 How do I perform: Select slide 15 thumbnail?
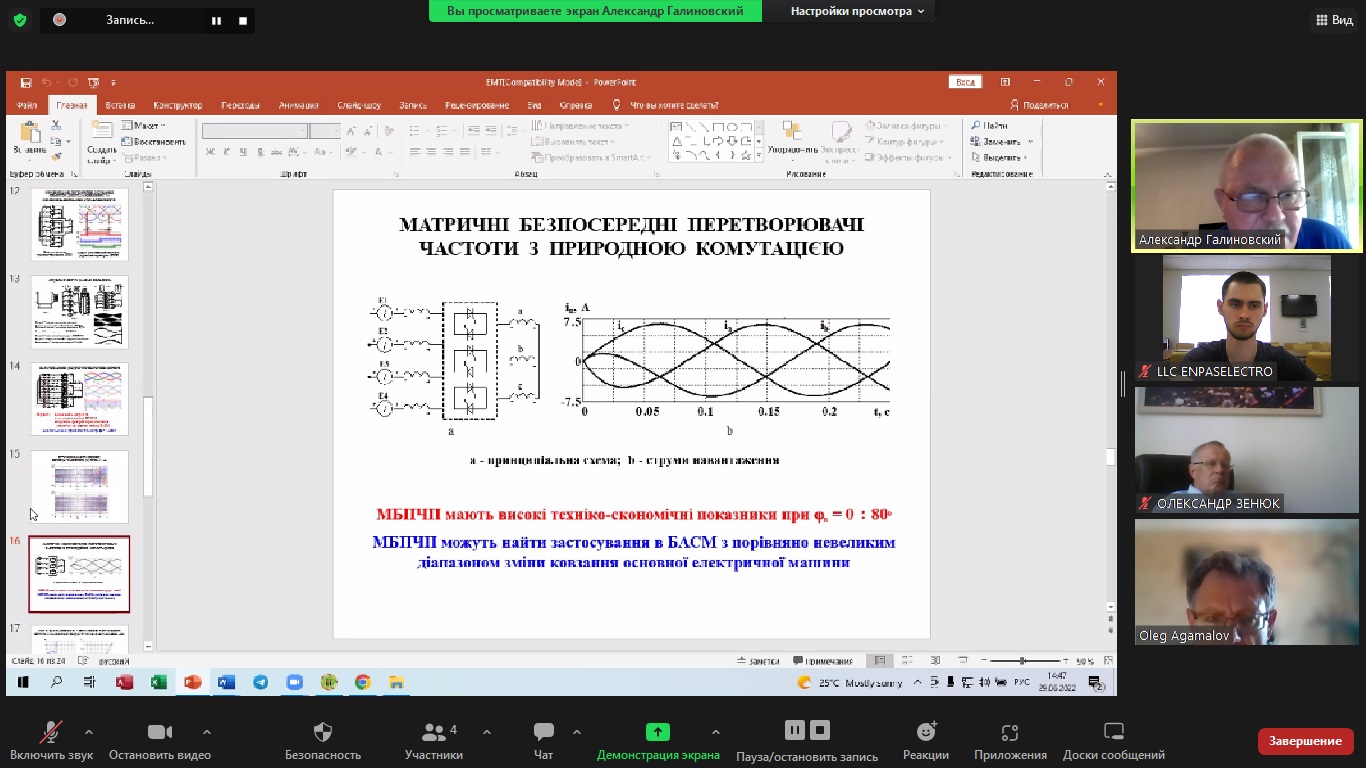[80, 487]
